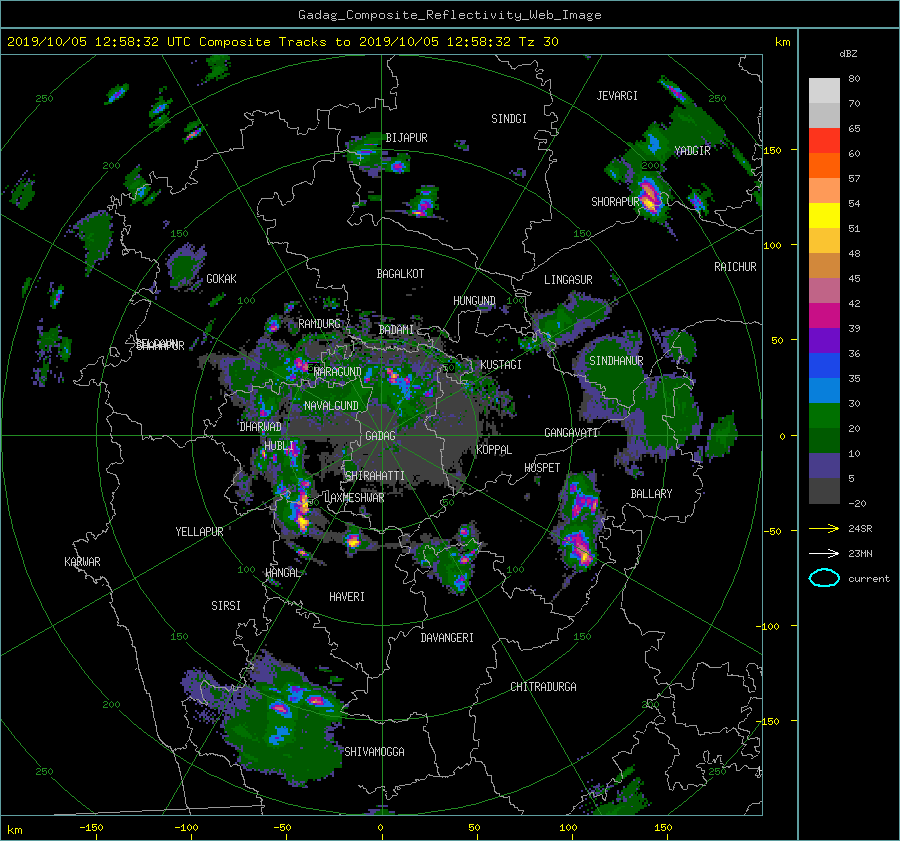The width and height of the screenshot is (900, 841).
Task: Select the BIJAPUR city label
Action: pos(406,138)
